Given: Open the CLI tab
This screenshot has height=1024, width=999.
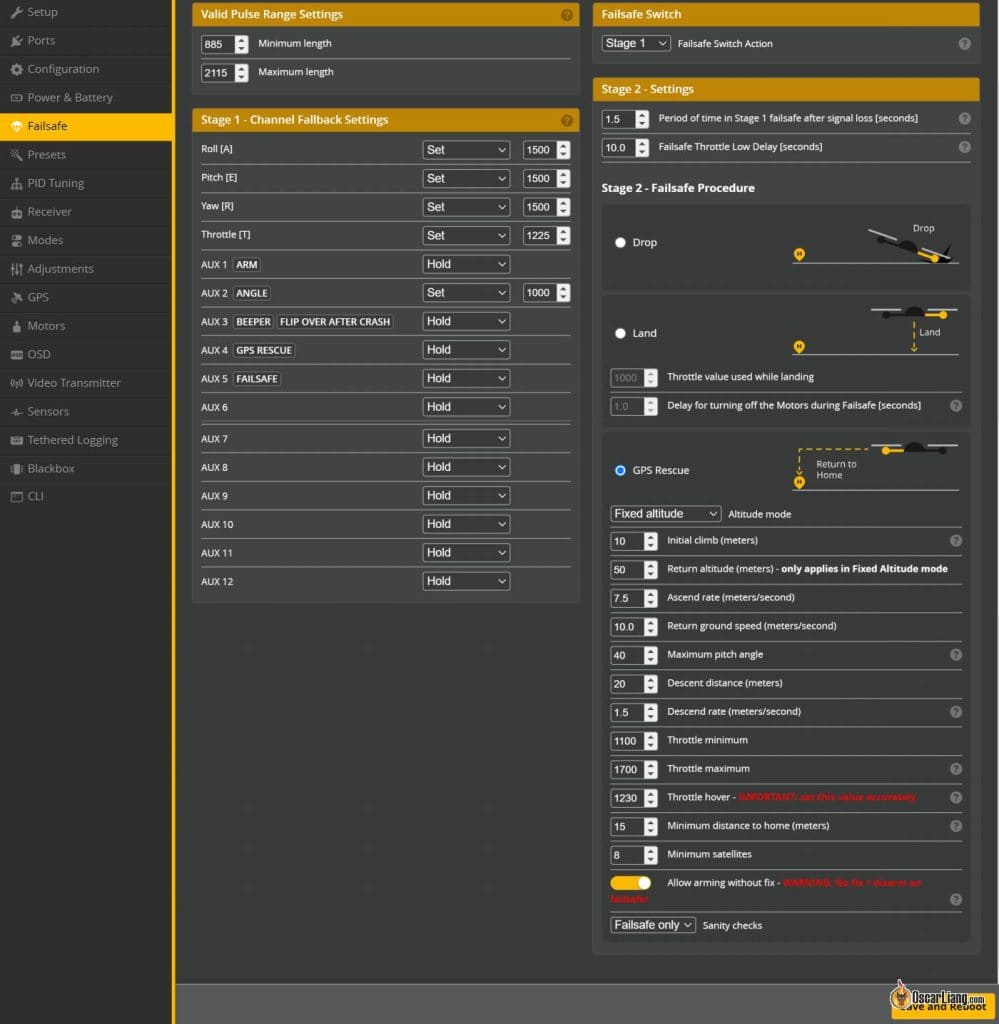Looking at the screenshot, I should (x=86, y=496).
